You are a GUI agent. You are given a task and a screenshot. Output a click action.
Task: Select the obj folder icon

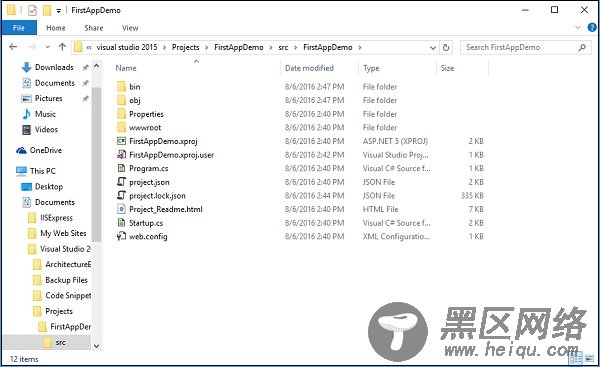[121, 100]
